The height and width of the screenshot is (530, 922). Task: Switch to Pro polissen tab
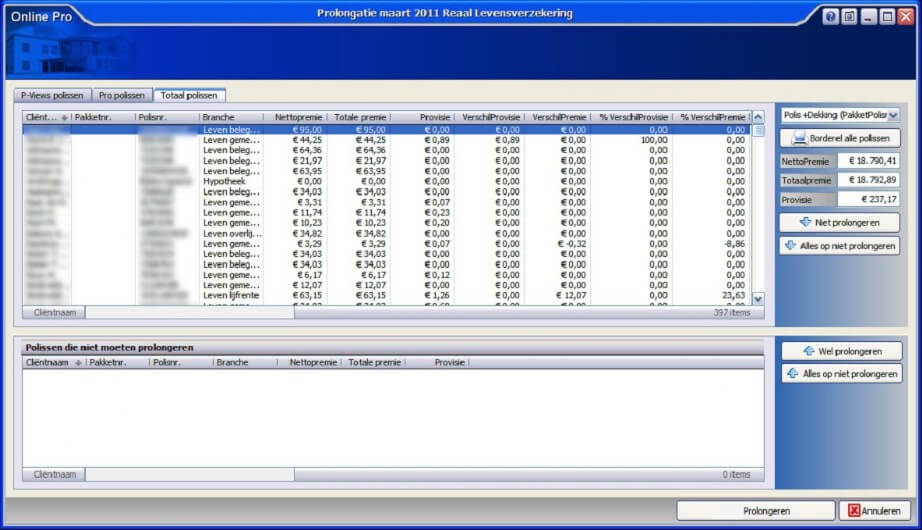click(122, 95)
